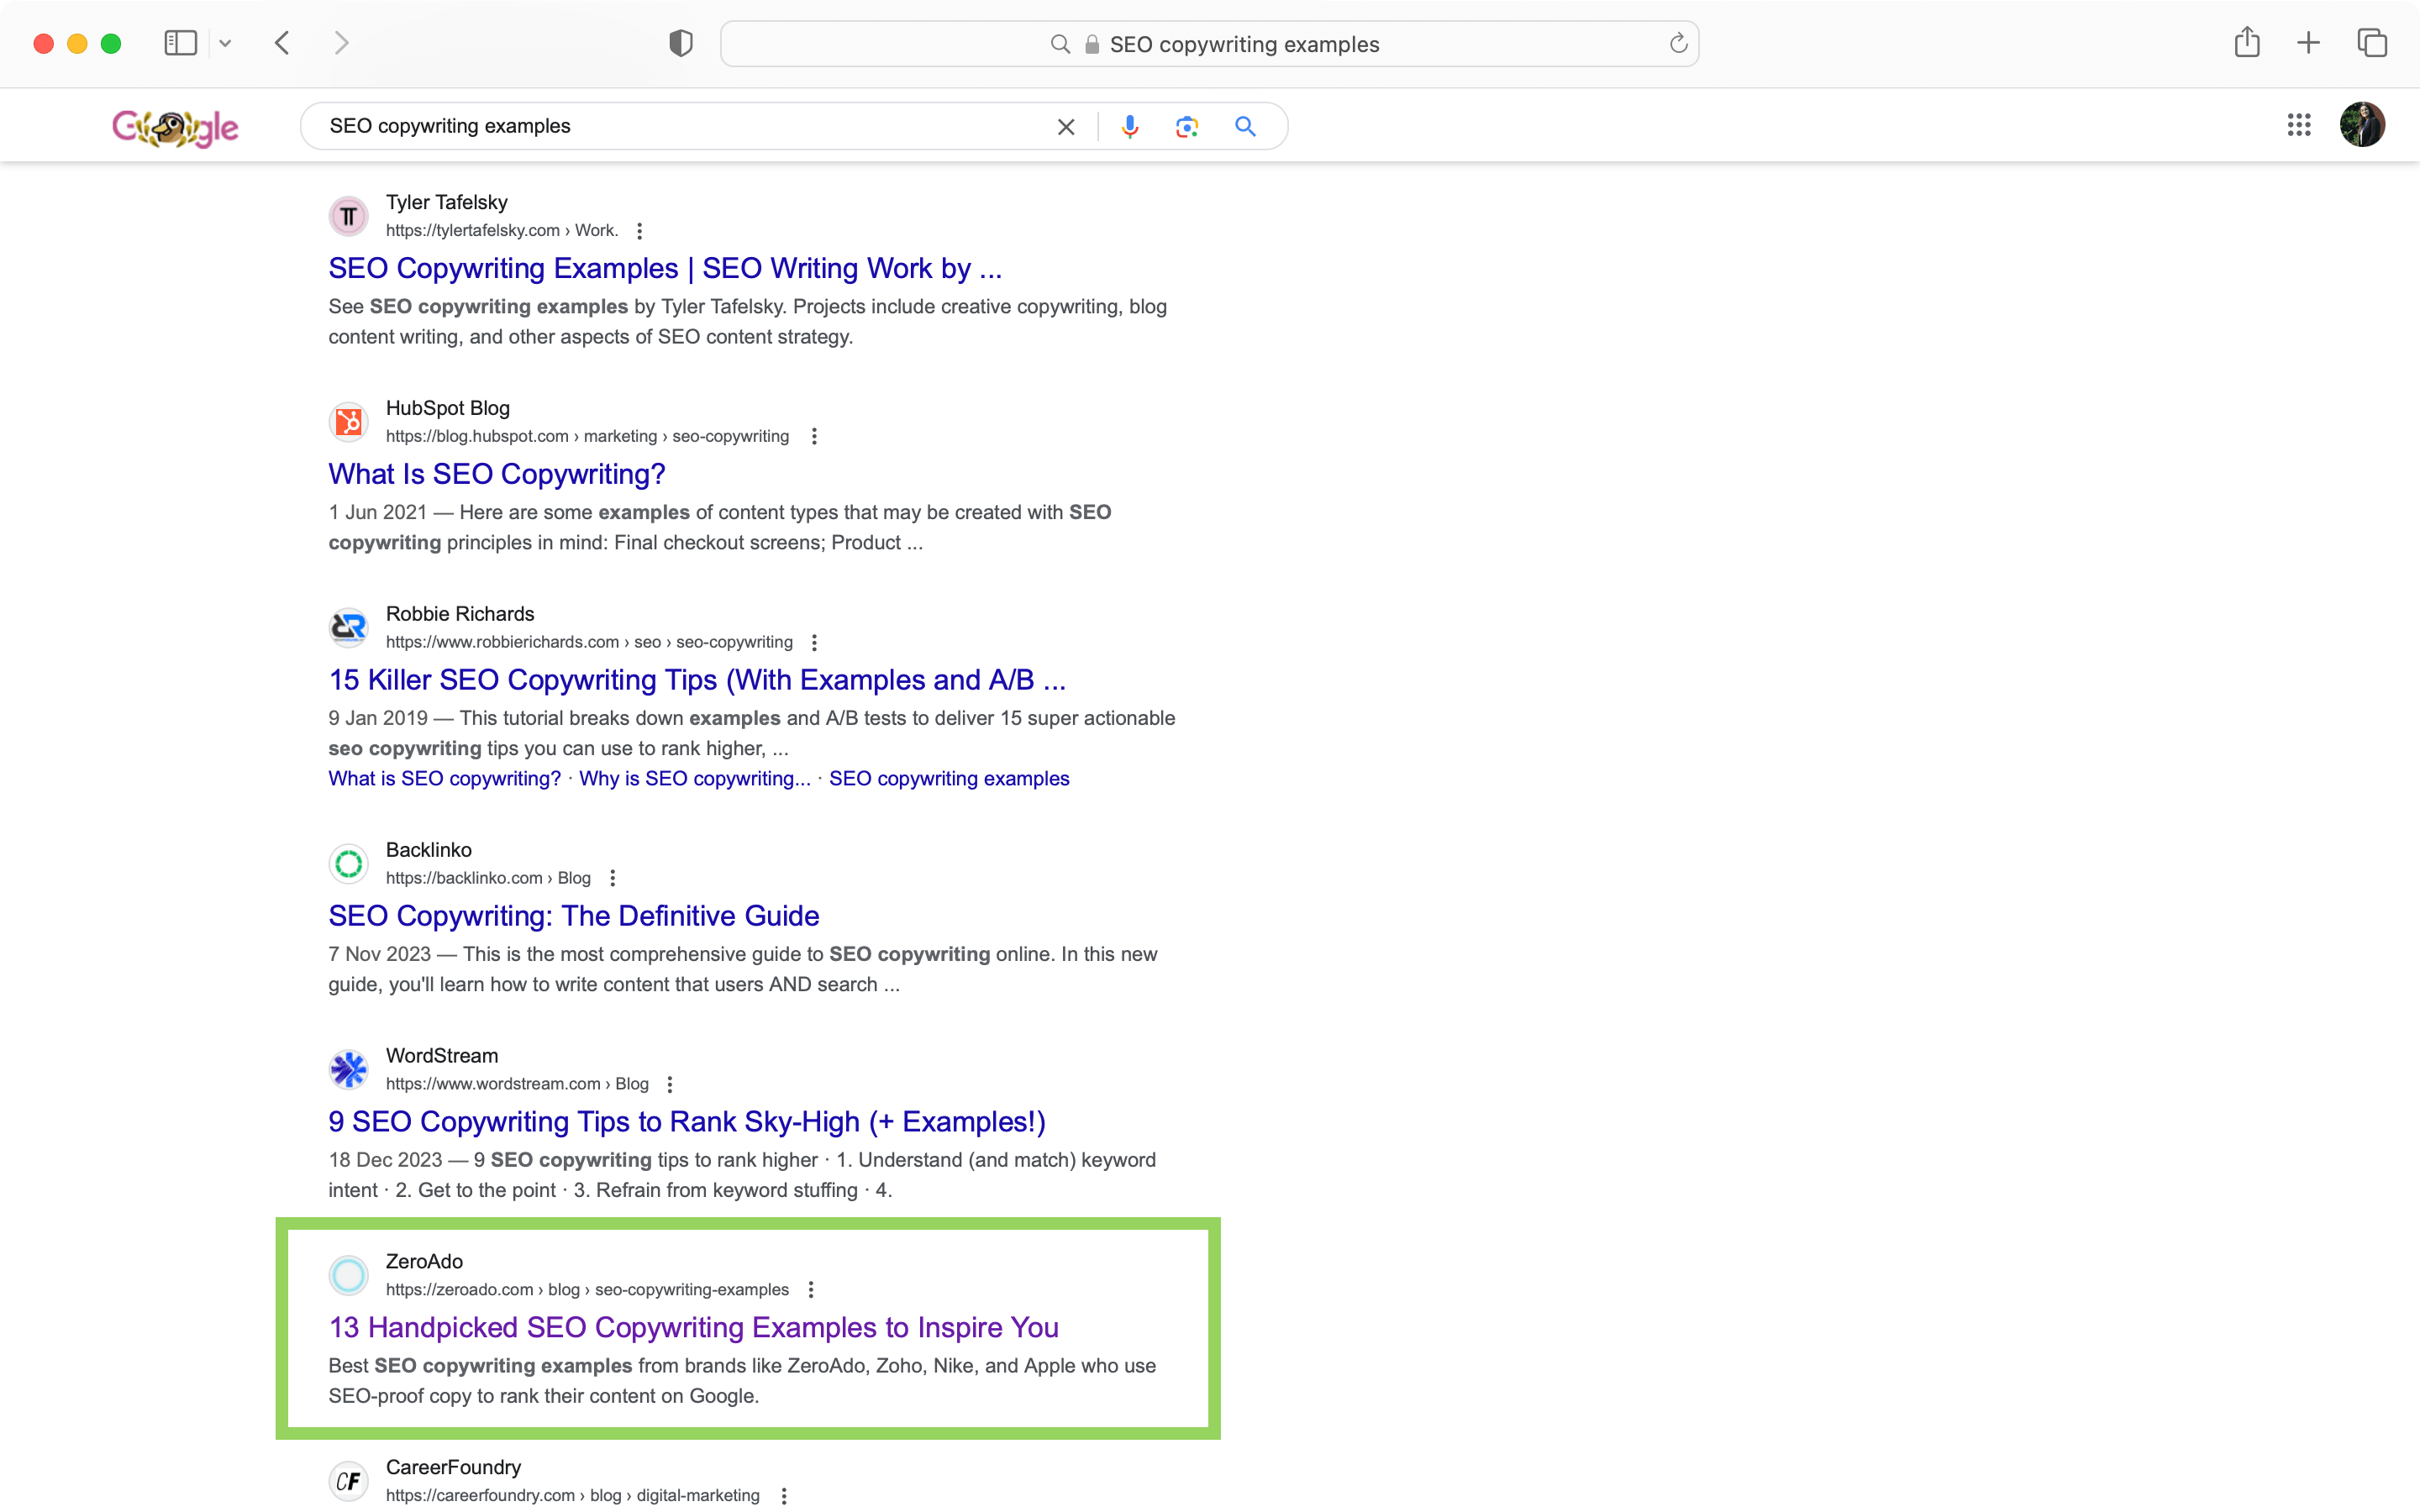Open more options for WordStream result
The image size is (2420, 1512).
click(x=670, y=1084)
